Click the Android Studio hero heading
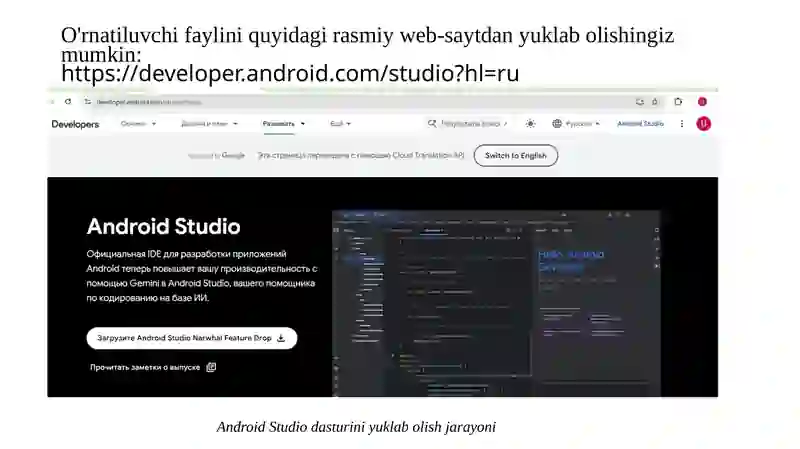Screen dimensions: 800x449 point(163,227)
